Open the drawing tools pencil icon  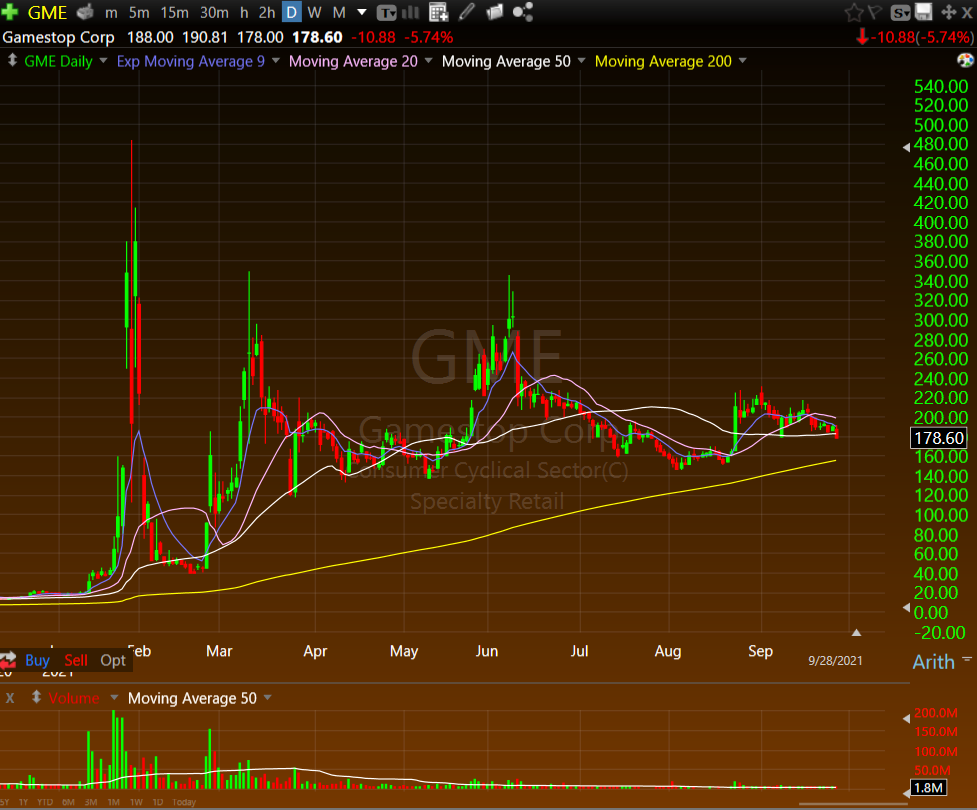click(x=466, y=12)
